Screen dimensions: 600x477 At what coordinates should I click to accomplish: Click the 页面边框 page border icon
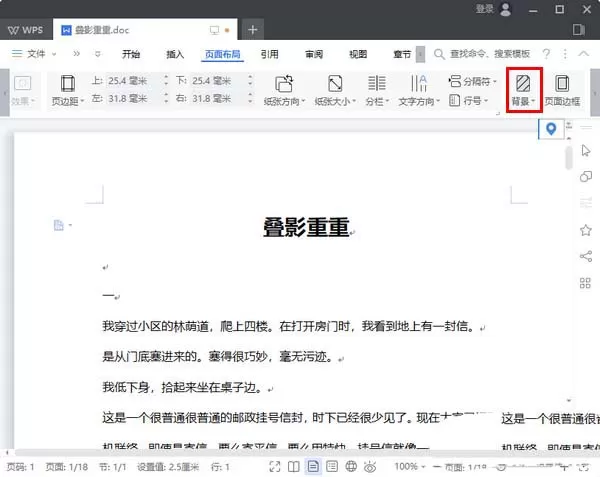pos(562,90)
